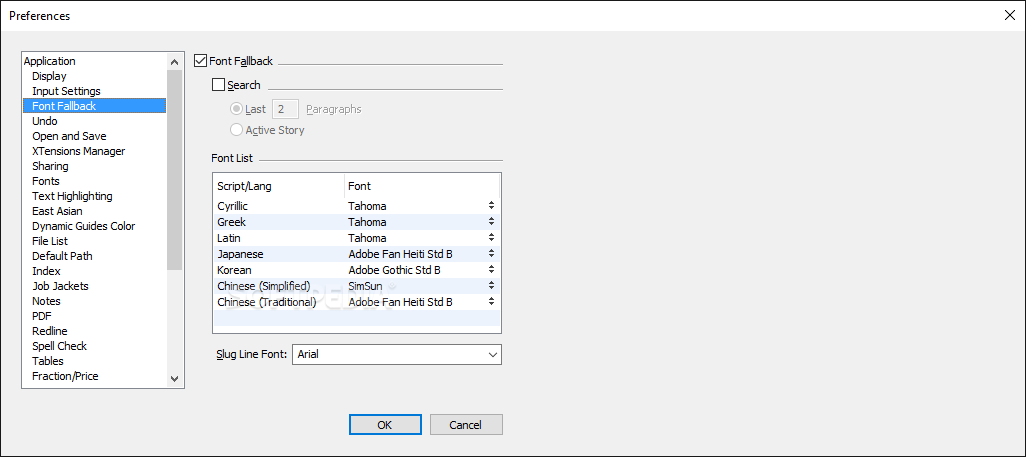
Task: Select the Last paragraphs radio button
Action: pos(236,109)
